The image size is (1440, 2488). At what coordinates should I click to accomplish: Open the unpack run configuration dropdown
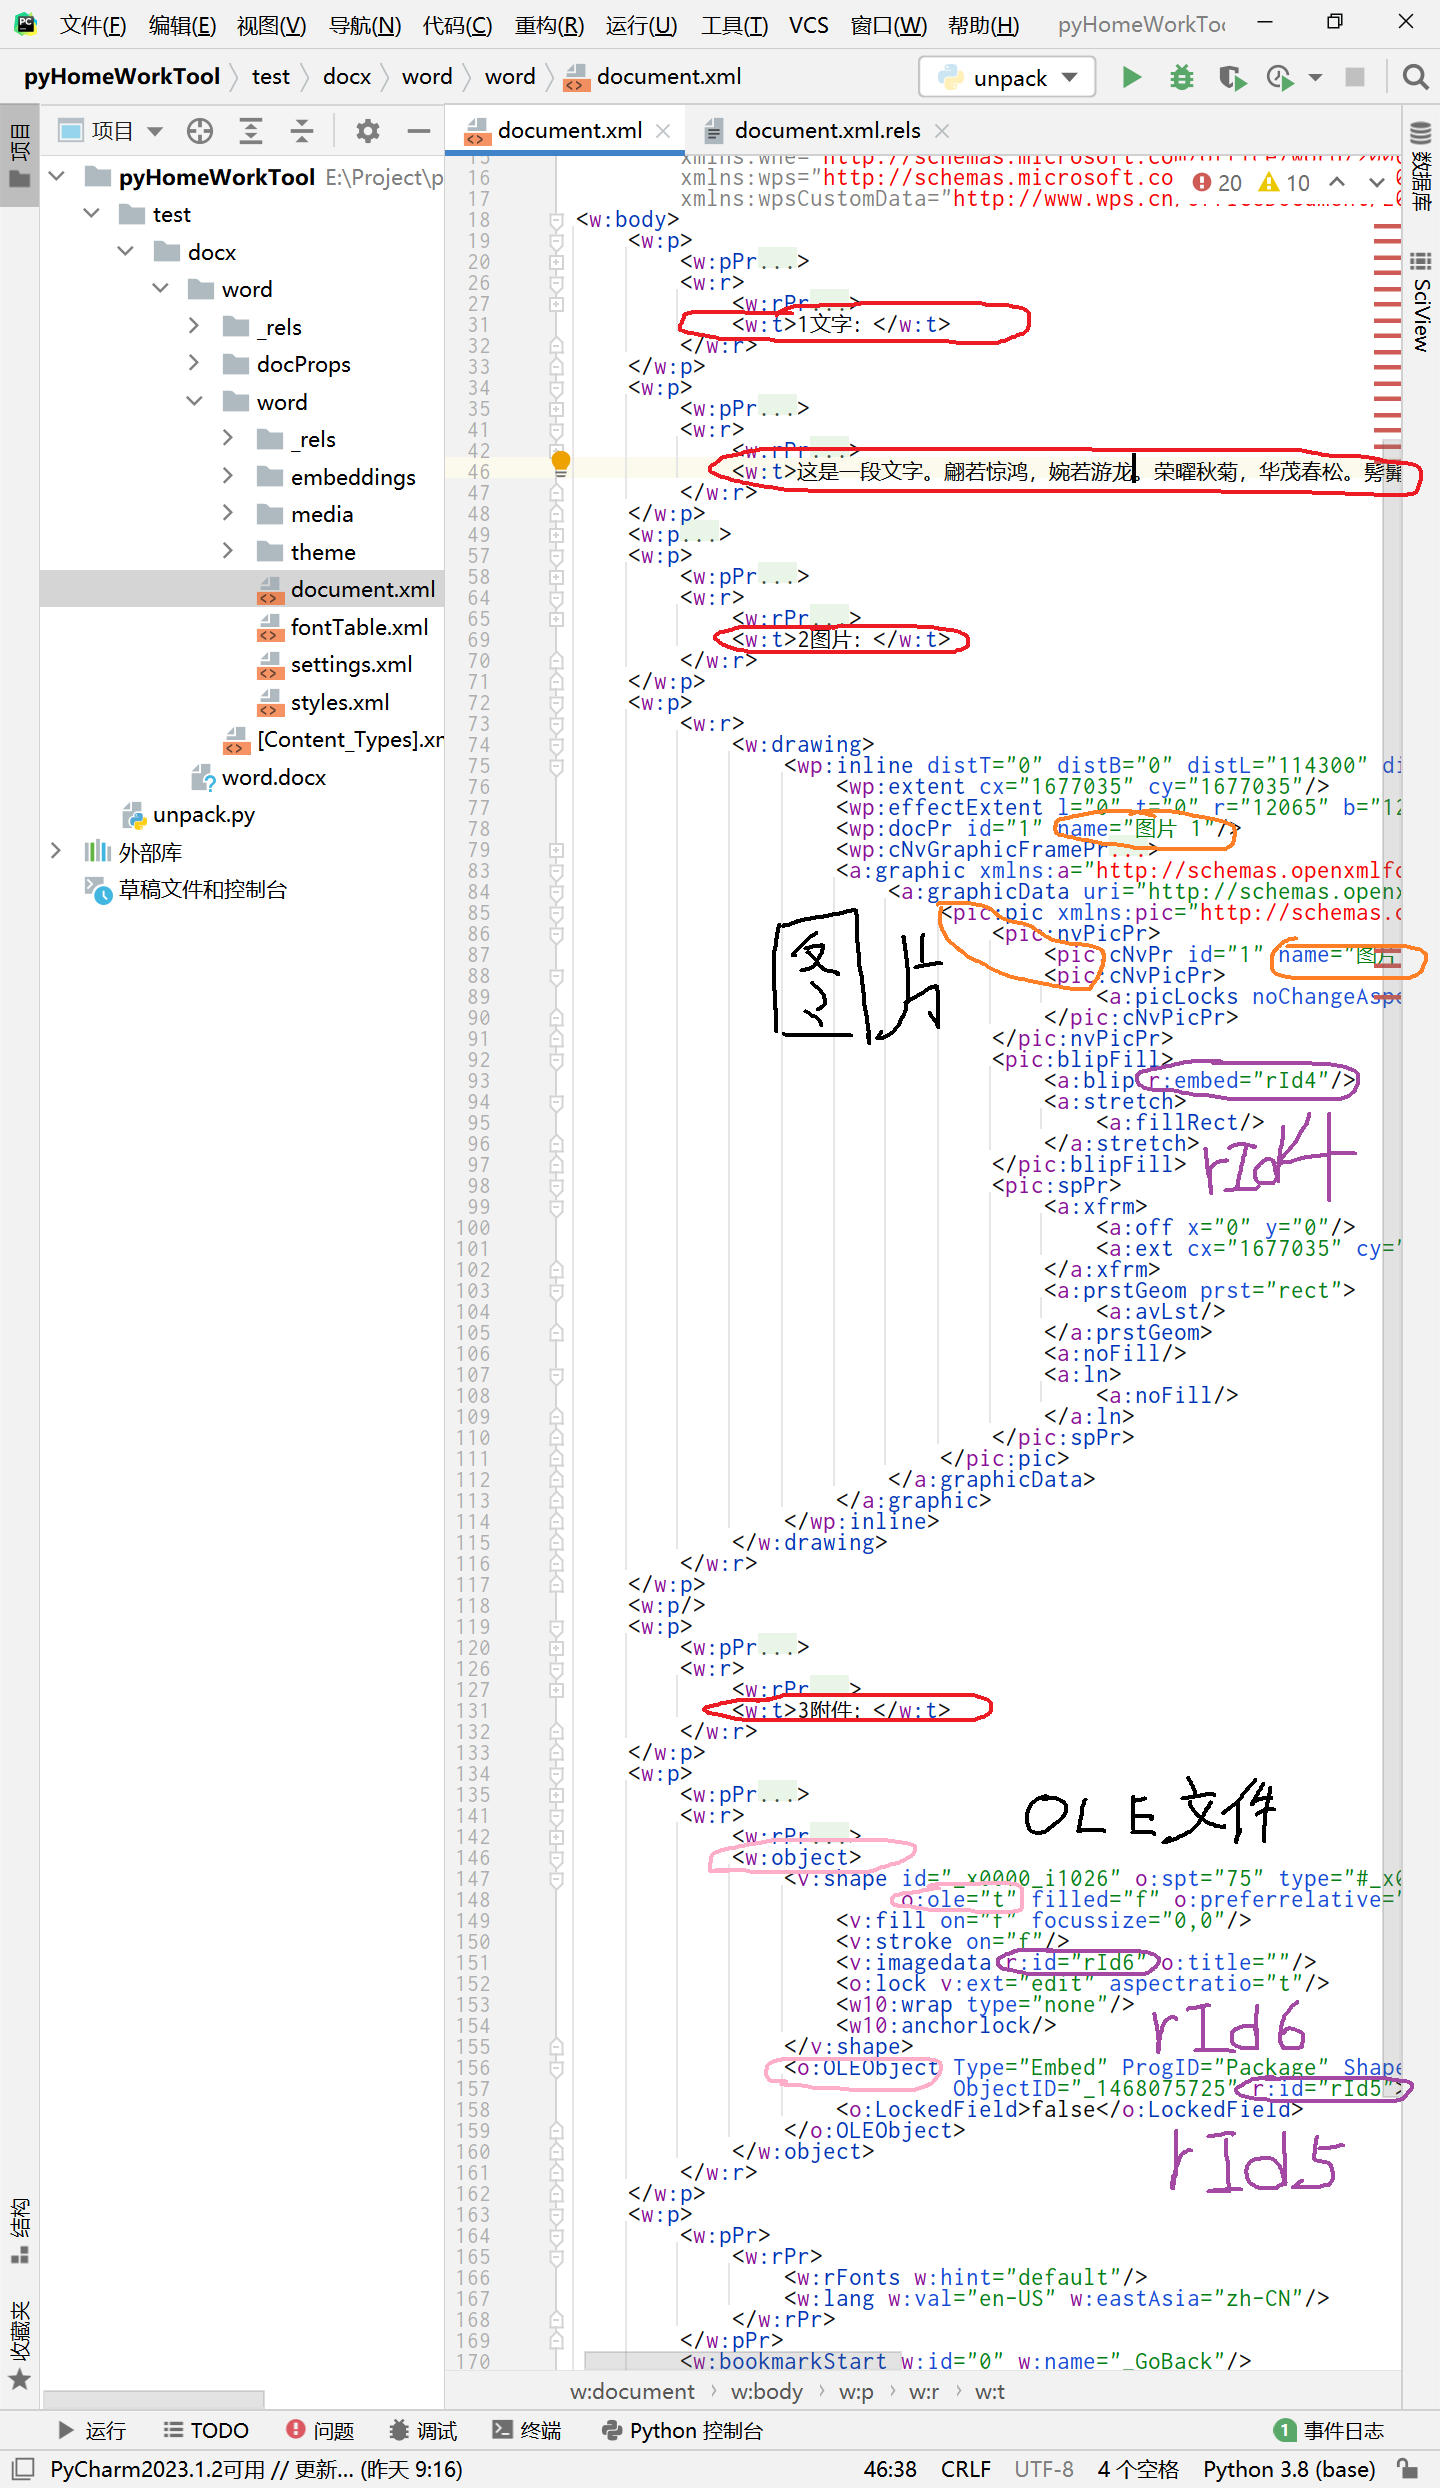[1008, 77]
